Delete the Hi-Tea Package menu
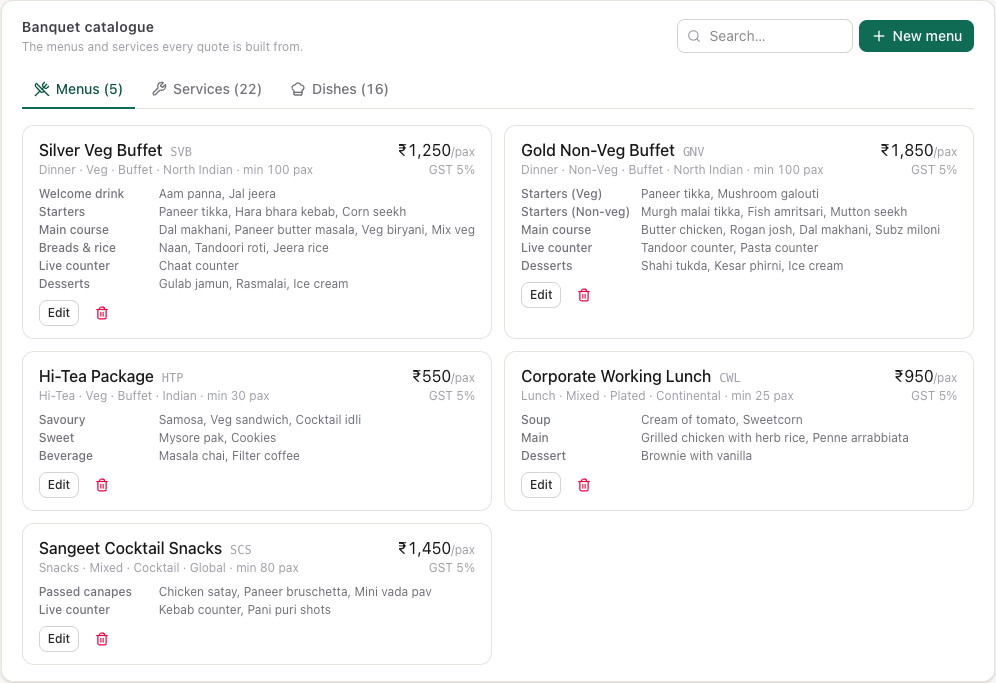Image resolution: width=996 pixels, height=683 pixels. tap(102, 485)
